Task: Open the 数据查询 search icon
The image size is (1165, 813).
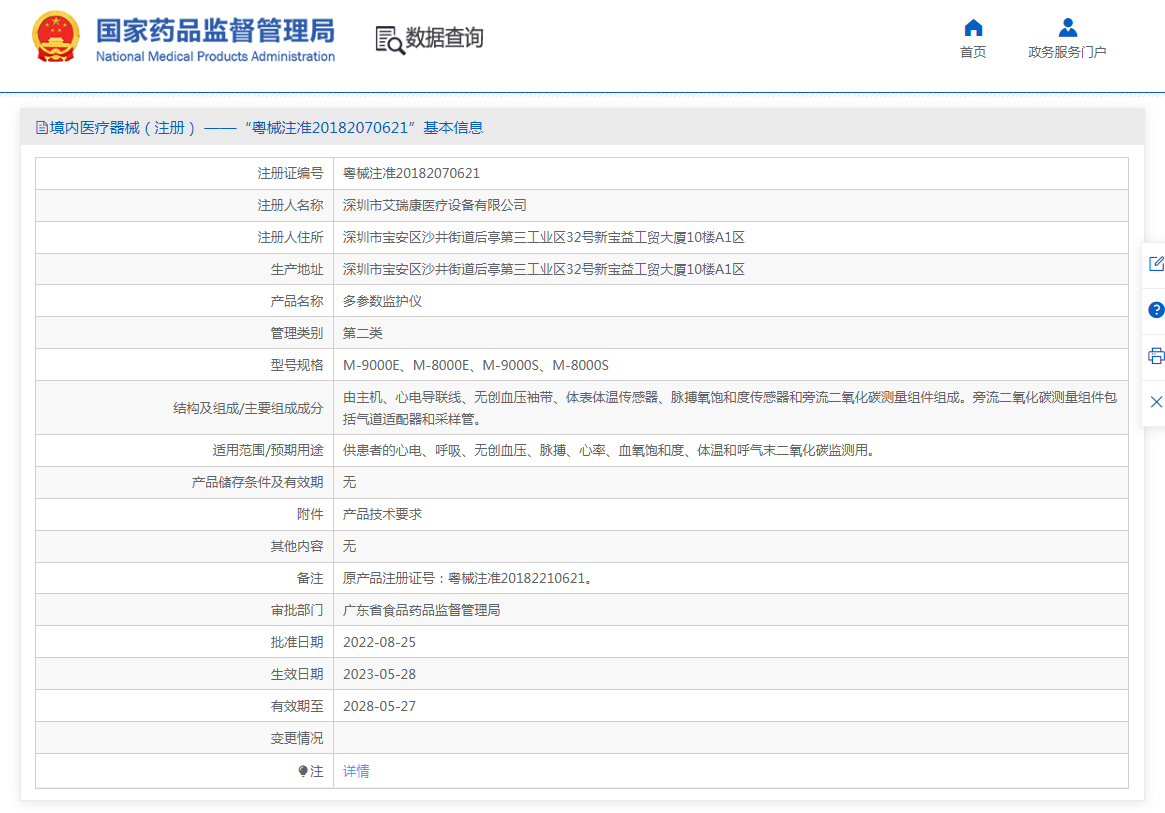Action: pos(390,40)
